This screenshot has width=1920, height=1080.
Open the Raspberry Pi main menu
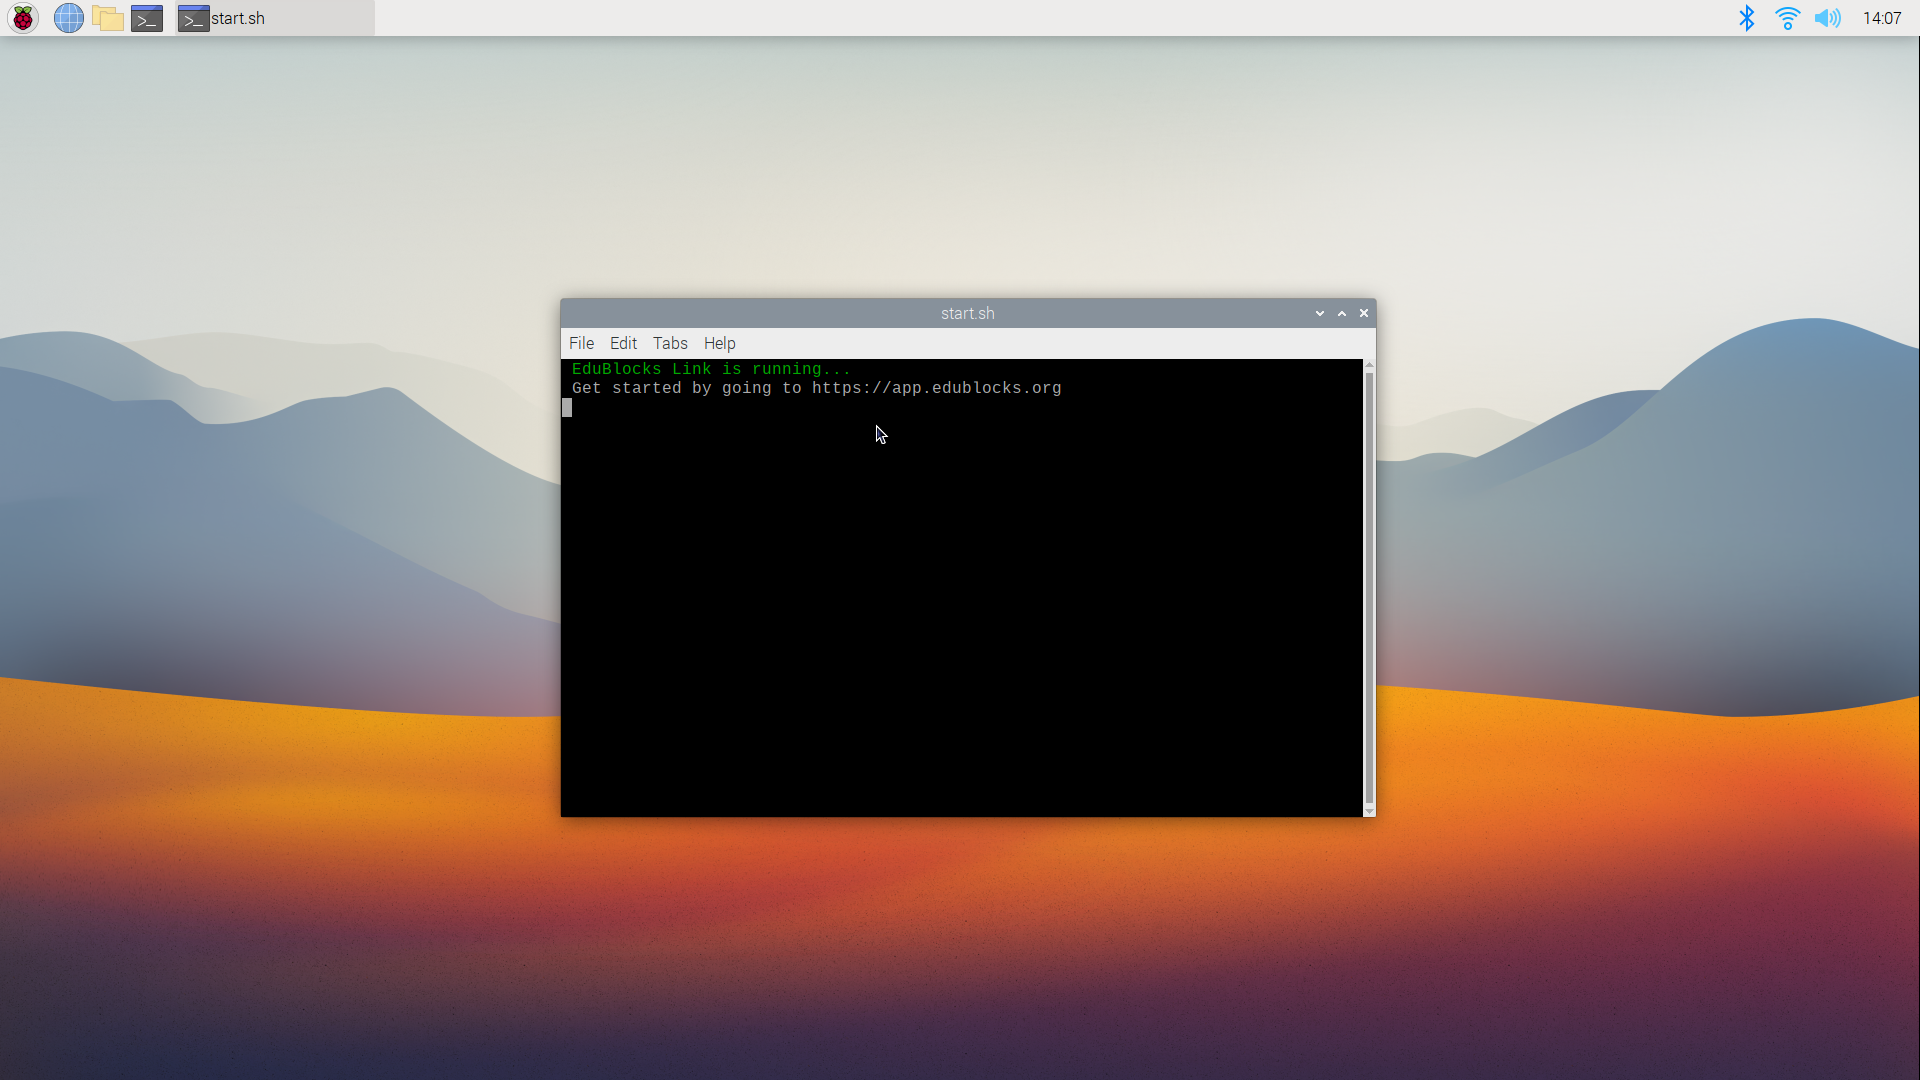(23, 18)
